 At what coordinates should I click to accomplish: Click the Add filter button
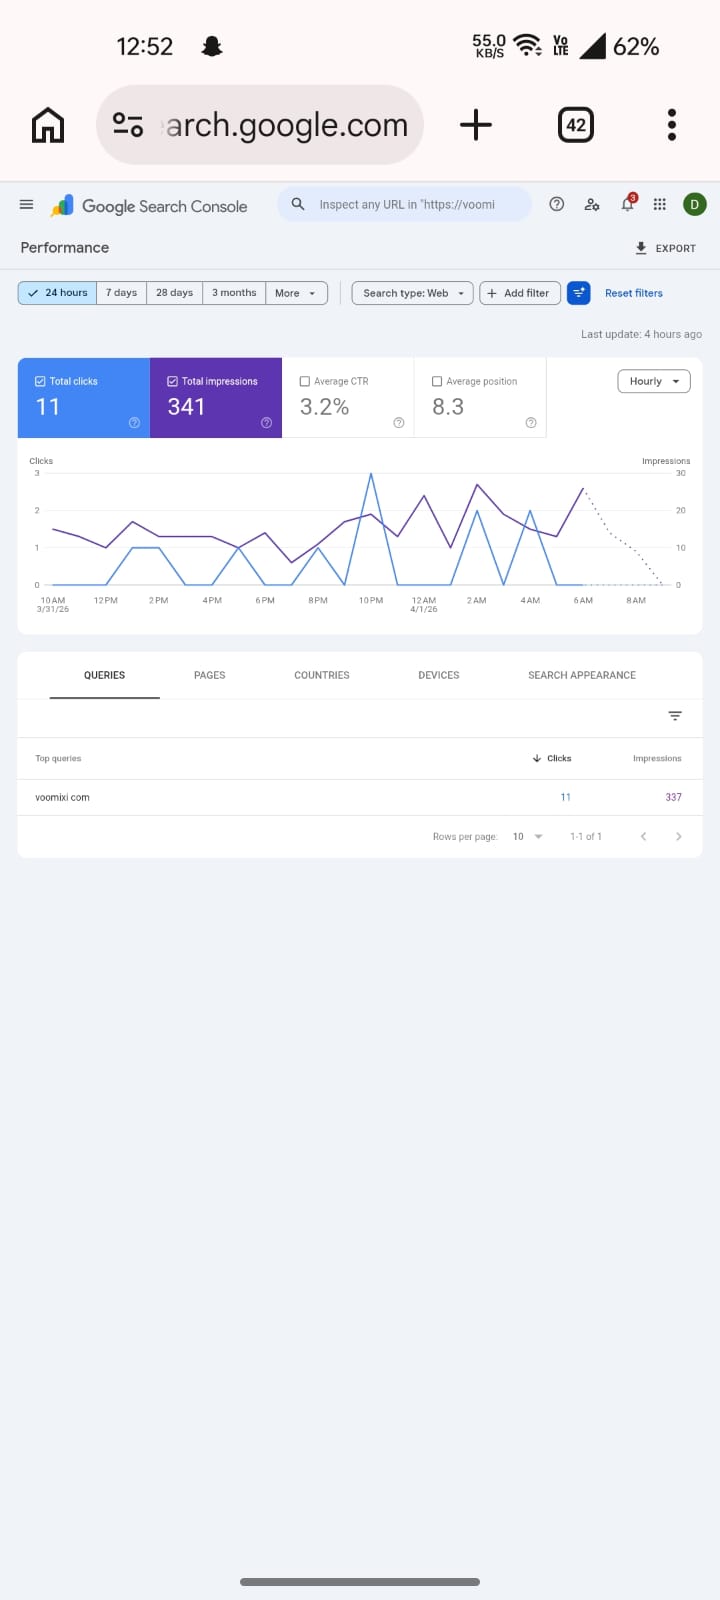(x=519, y=293)
